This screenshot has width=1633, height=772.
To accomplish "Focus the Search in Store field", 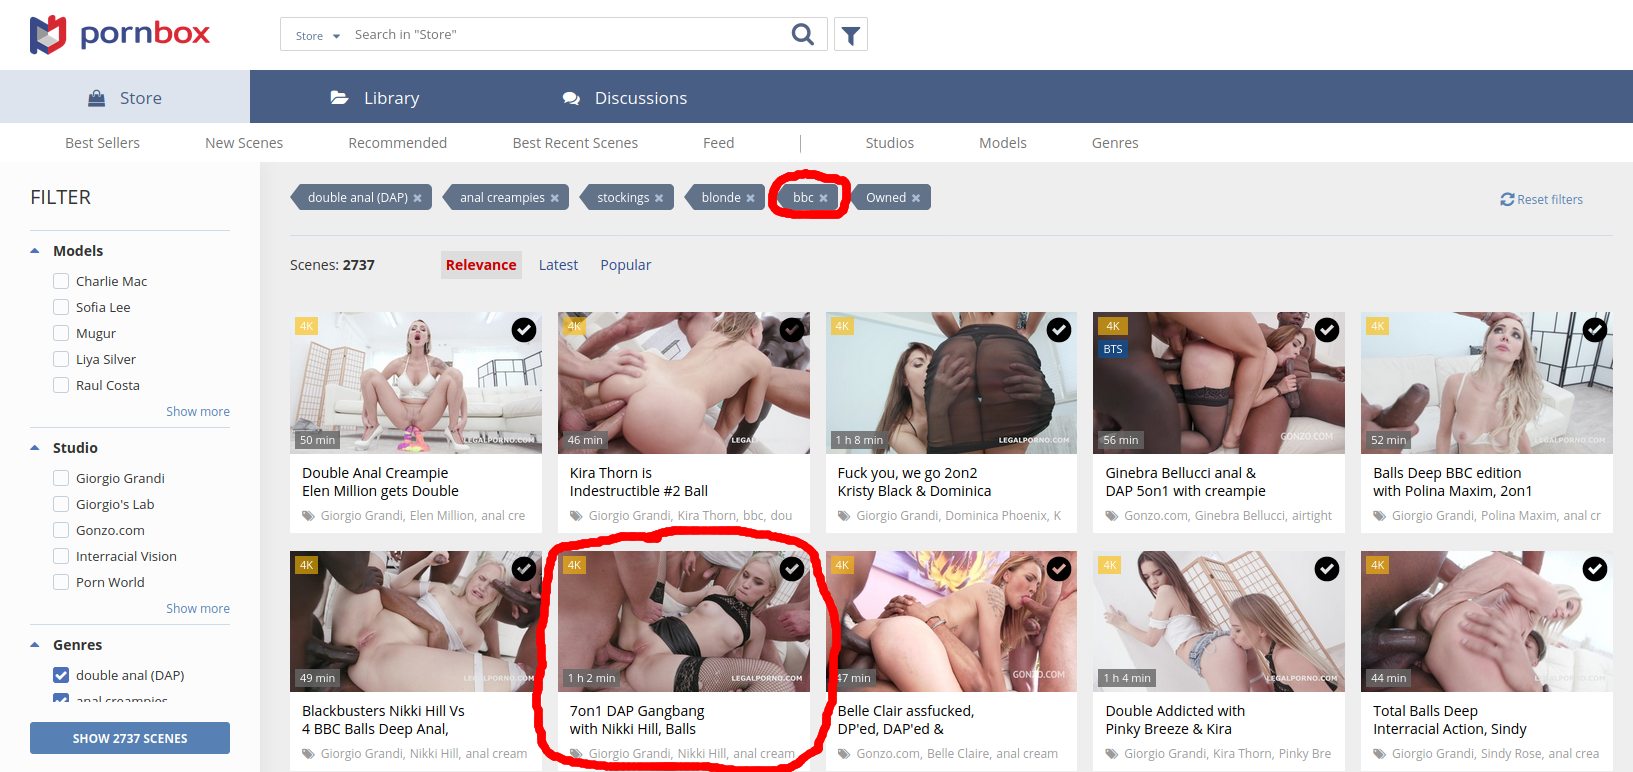I will (565, 35).
